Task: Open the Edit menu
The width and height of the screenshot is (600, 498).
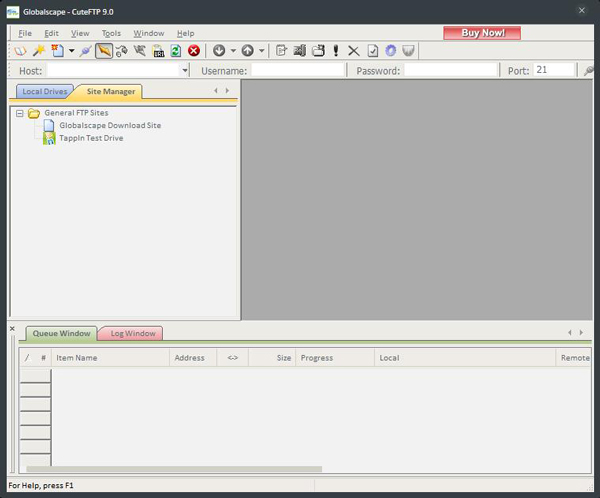Action: tap(51, 33)
